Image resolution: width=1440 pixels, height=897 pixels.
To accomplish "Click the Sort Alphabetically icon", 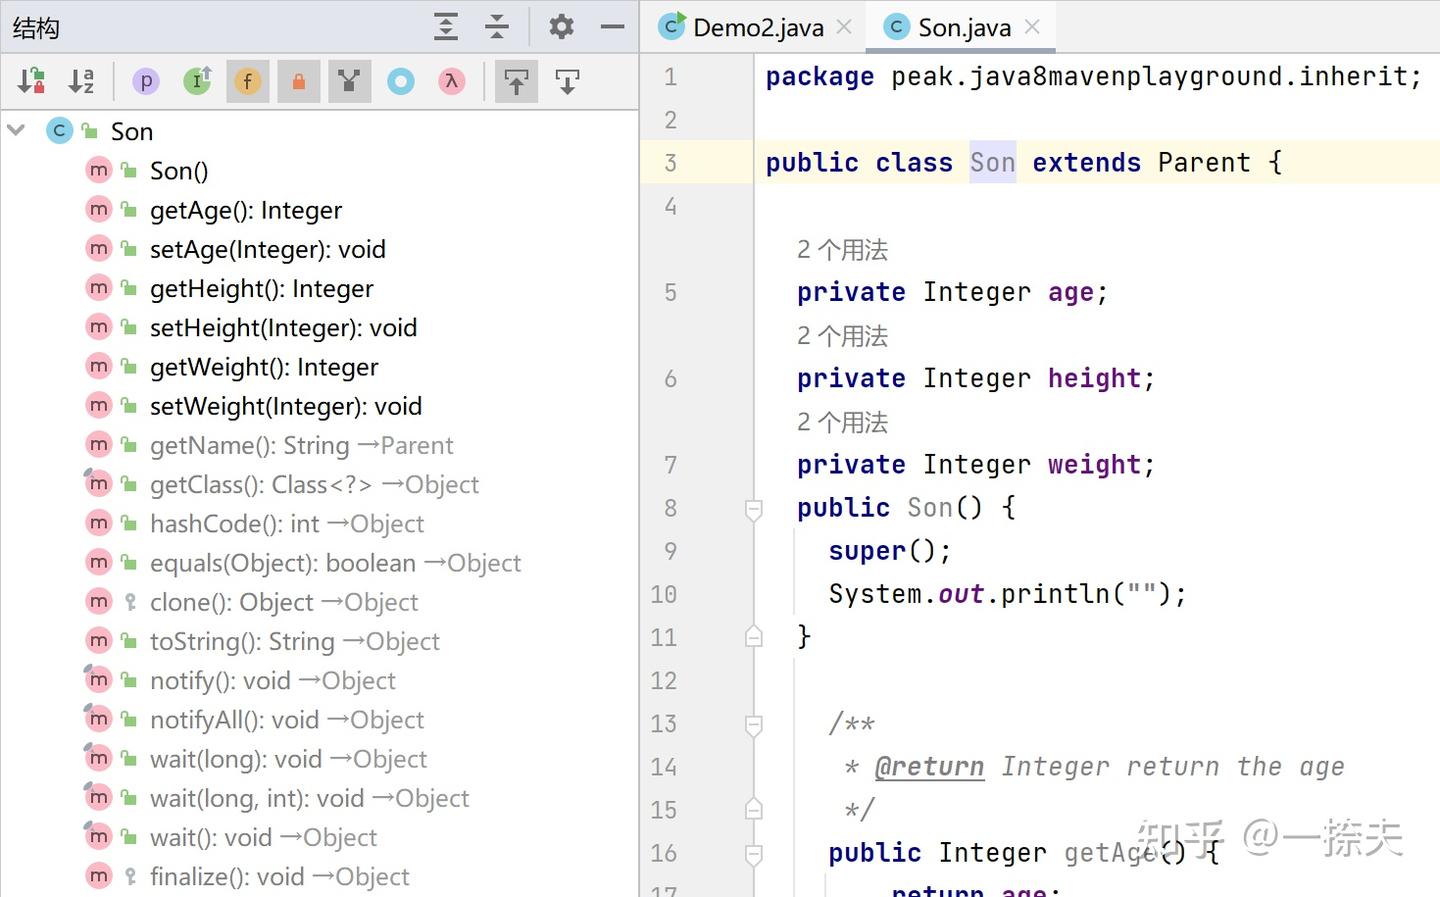I will click(x=81, y=81).
